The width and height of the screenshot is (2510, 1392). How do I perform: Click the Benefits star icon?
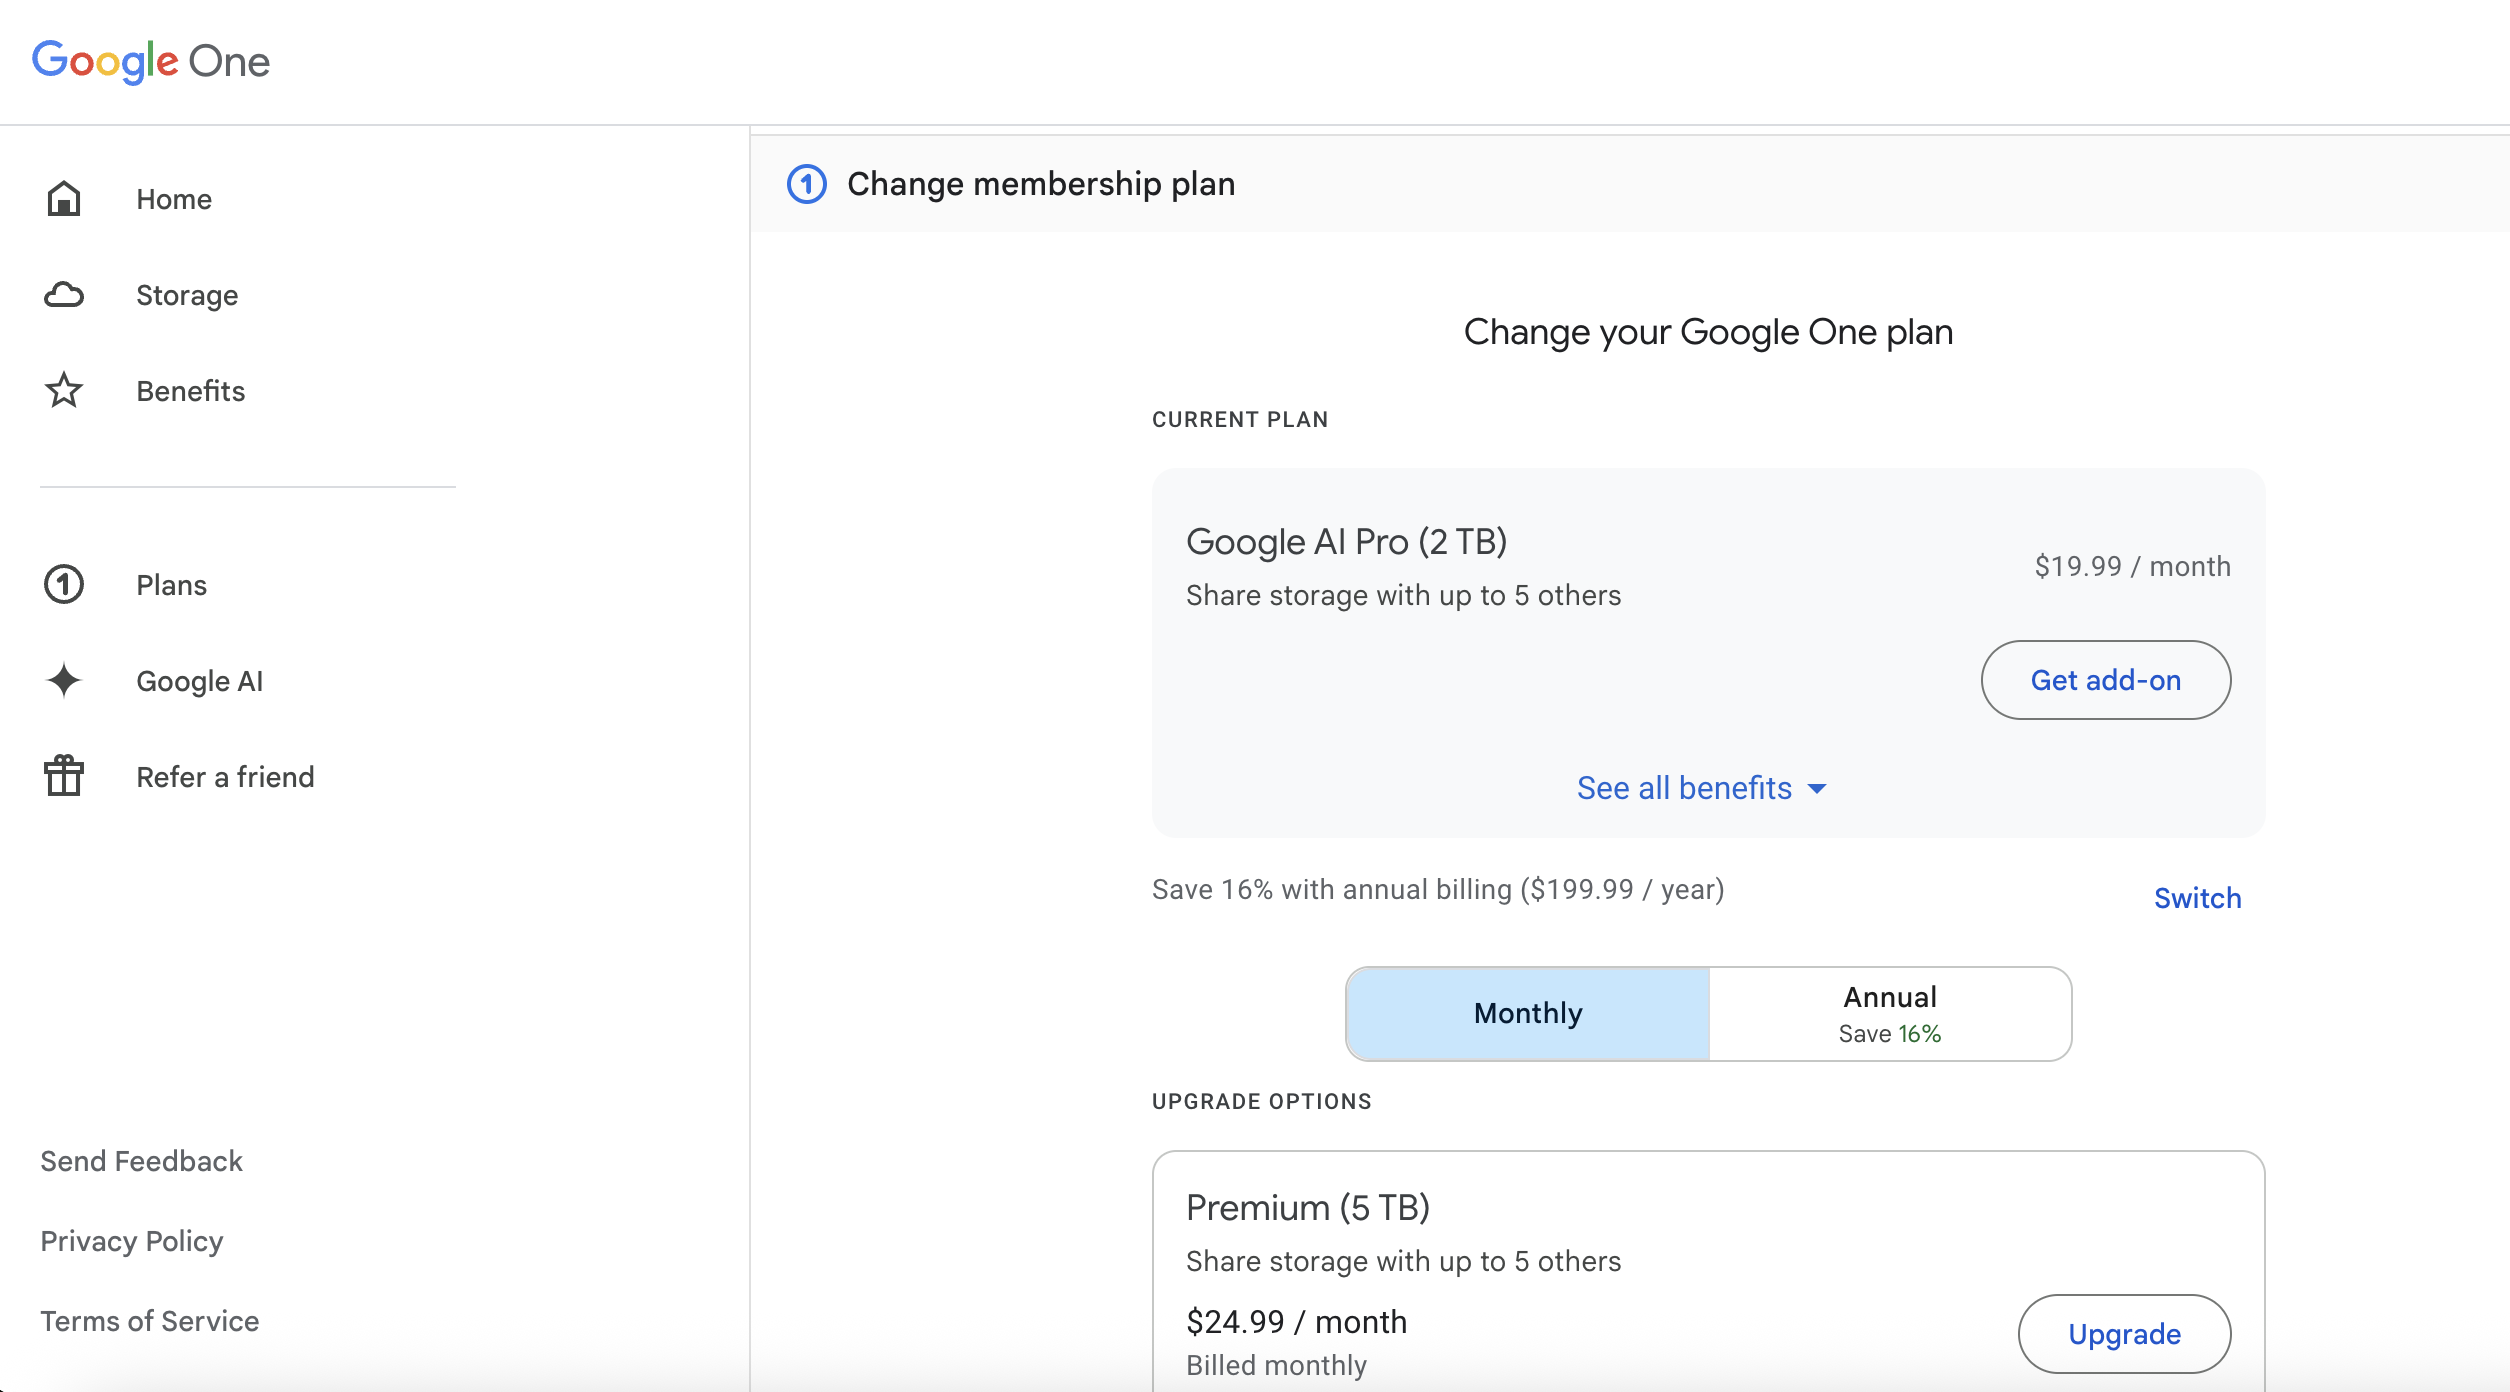[64, 391]
